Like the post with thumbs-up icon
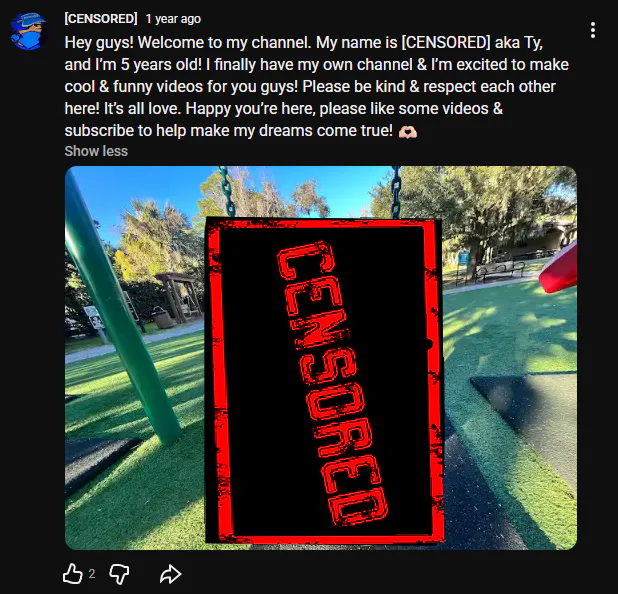The width and height of the screenshot is (618, 594). [x=73, y=574]
